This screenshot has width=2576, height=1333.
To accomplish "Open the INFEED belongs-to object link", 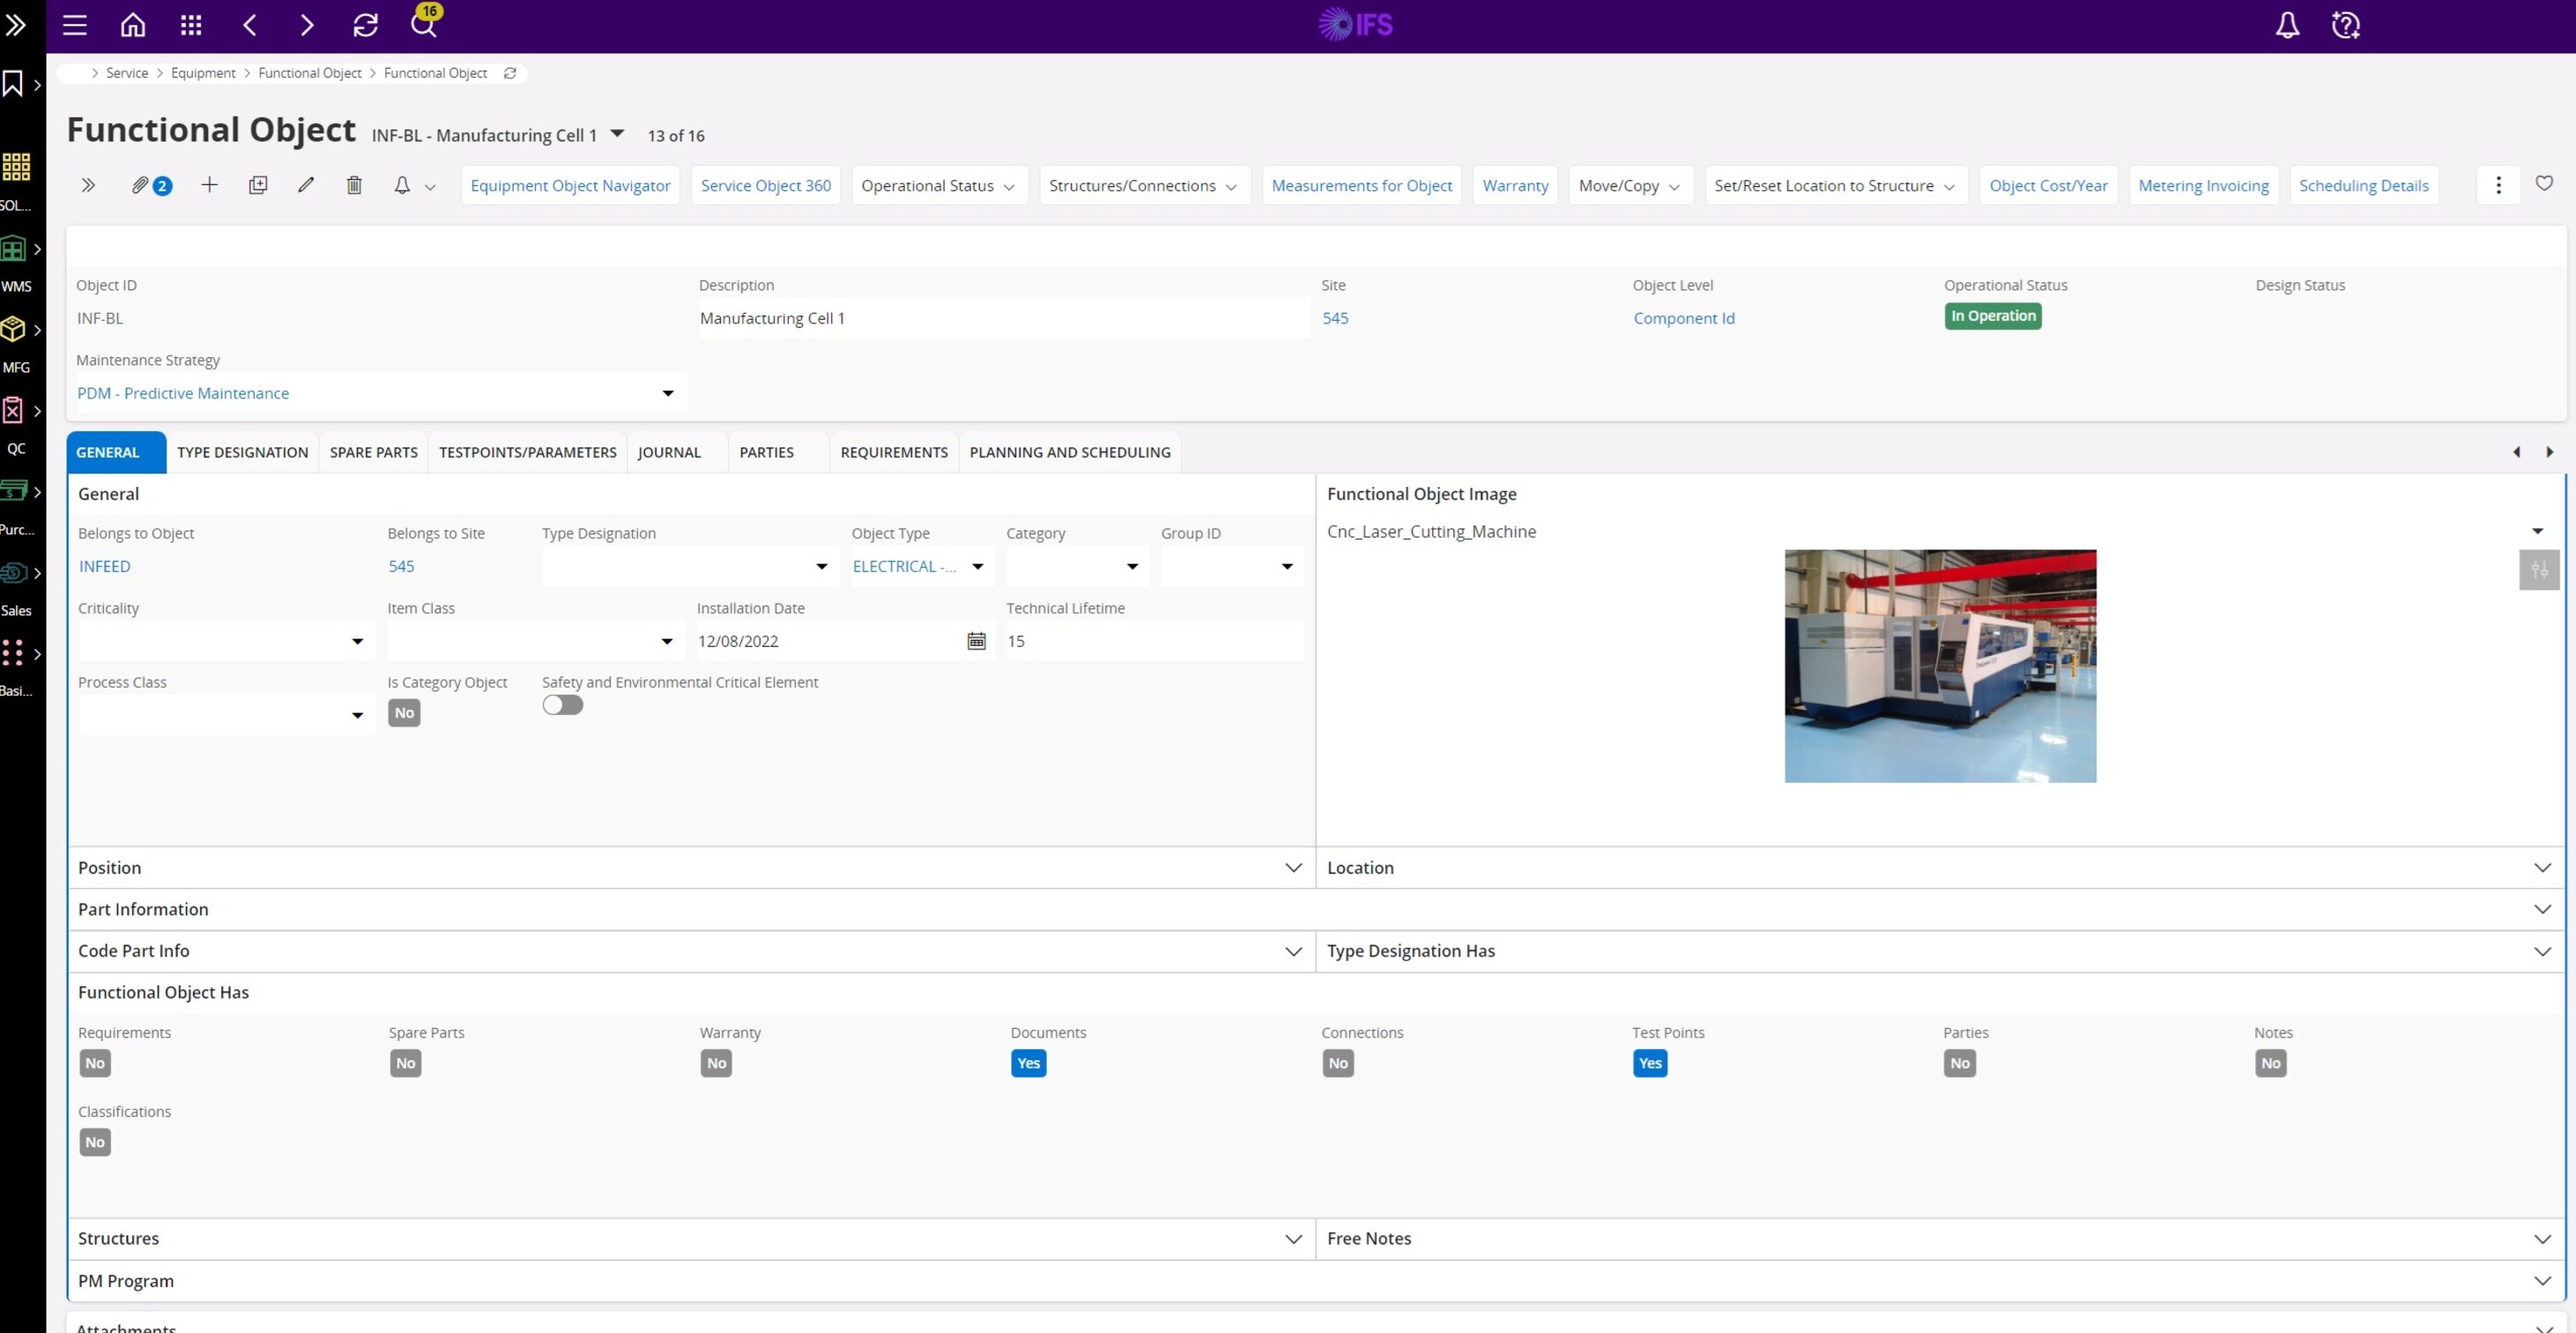I will (x=105, y=566).
